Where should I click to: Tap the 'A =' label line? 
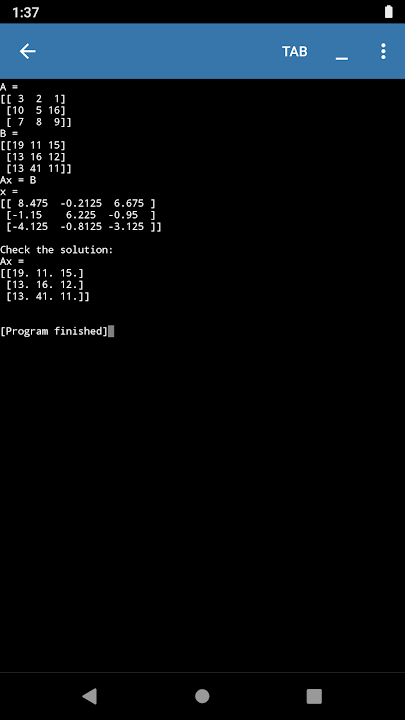coord(9,87)
